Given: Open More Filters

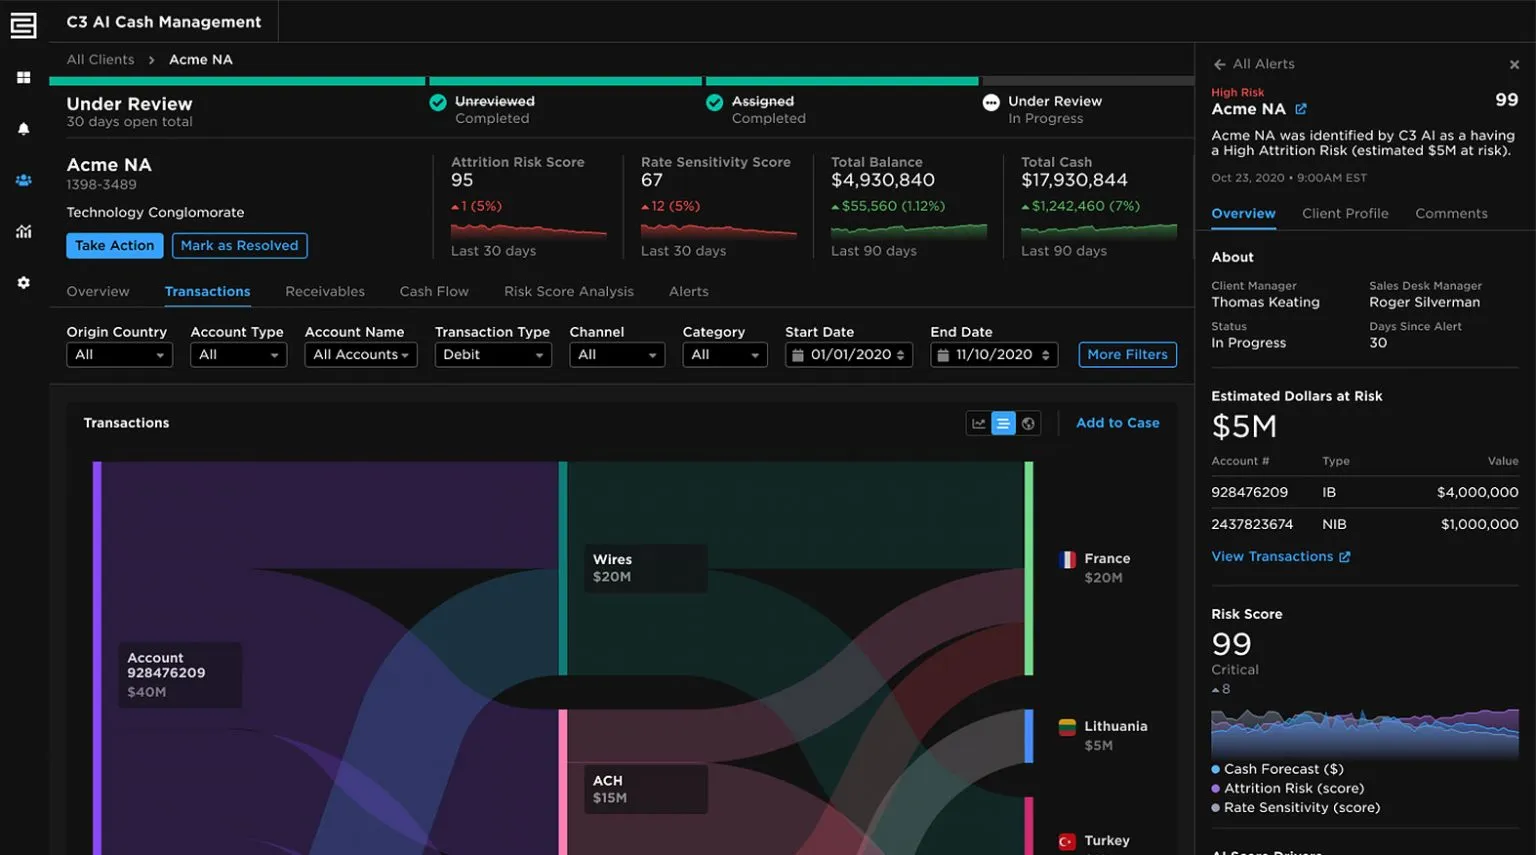Looking at the screenshot, I should [x=1128, y=355].
